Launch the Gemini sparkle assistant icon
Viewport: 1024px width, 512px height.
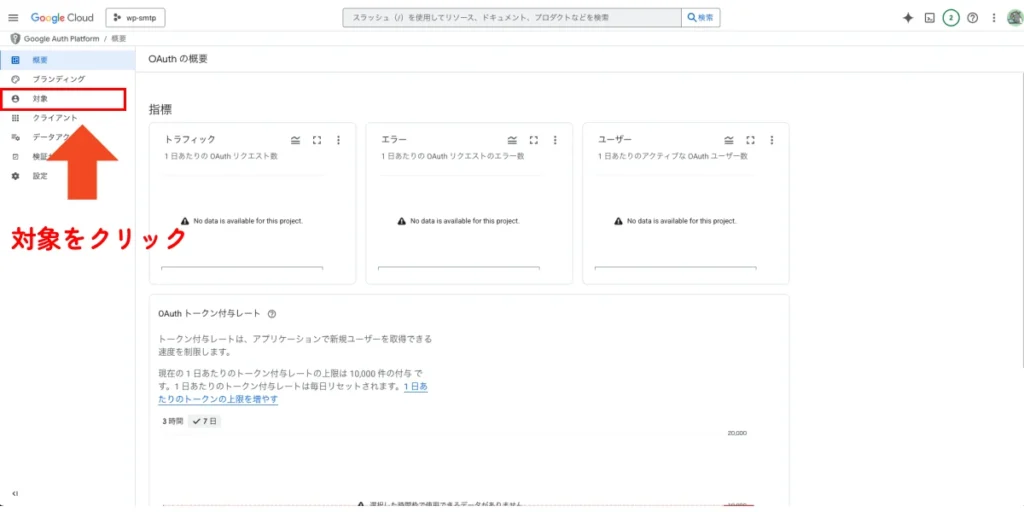pos(908,18)
